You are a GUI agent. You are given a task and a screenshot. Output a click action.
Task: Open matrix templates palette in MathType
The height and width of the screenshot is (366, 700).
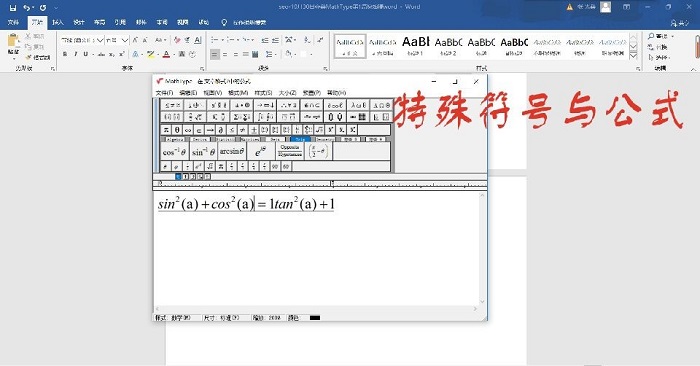(x=358, y=117)
